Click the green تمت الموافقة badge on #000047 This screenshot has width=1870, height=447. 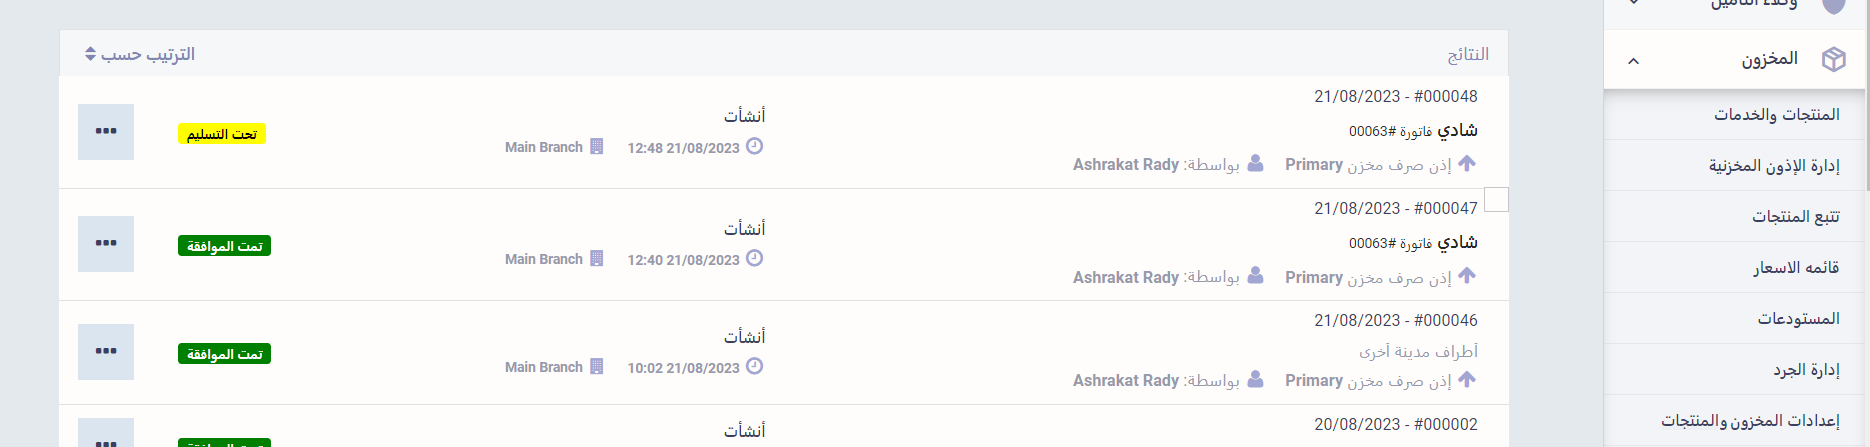pyautogui.click(x=224, y=246)
